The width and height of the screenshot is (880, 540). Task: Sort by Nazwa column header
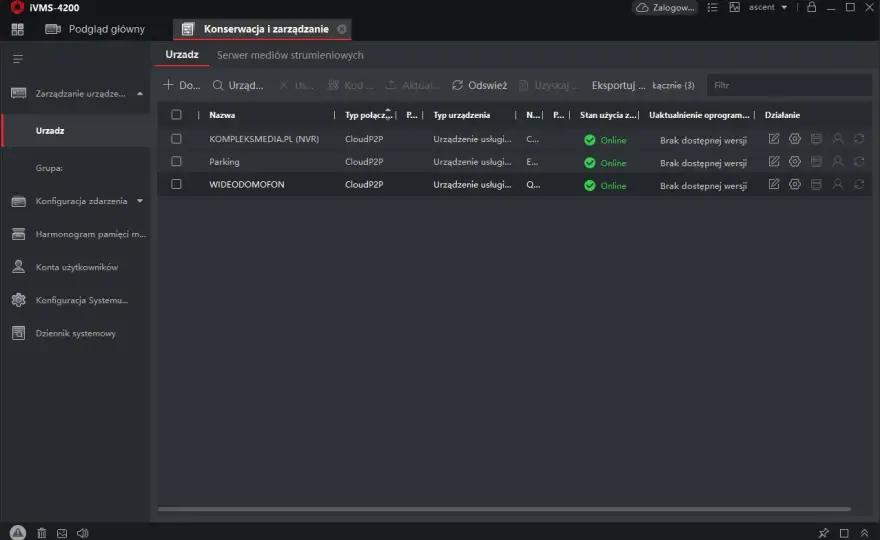(x=222, y=115)
